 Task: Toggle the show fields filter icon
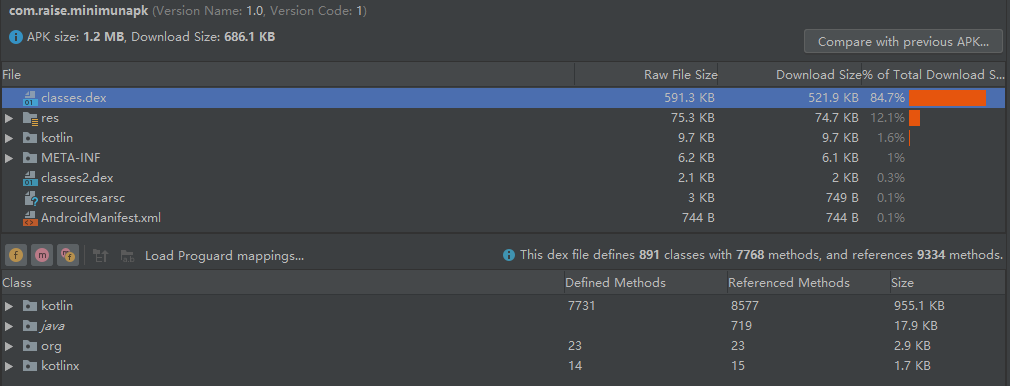(x=17, y=255)
